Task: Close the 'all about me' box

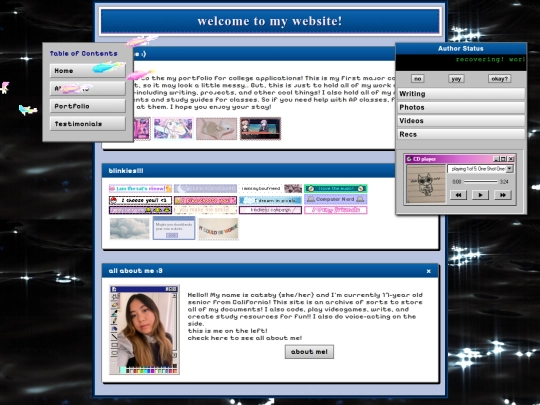Action: click(428, 271)
